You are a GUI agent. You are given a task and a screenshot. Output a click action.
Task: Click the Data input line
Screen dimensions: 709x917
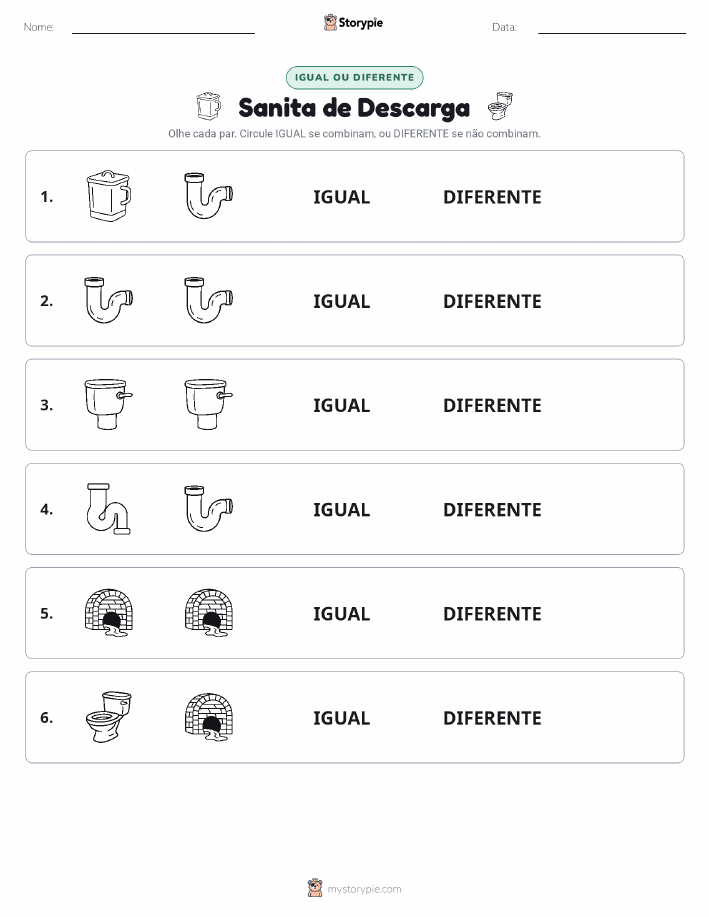612,28
